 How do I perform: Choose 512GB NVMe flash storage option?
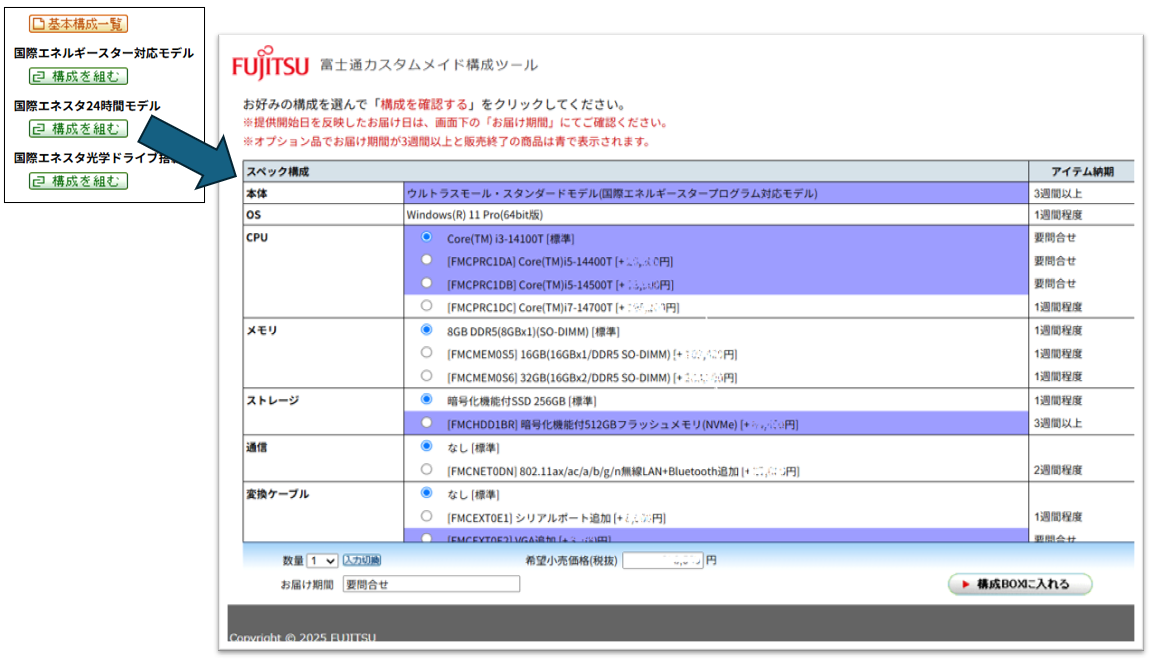point(427,423)
